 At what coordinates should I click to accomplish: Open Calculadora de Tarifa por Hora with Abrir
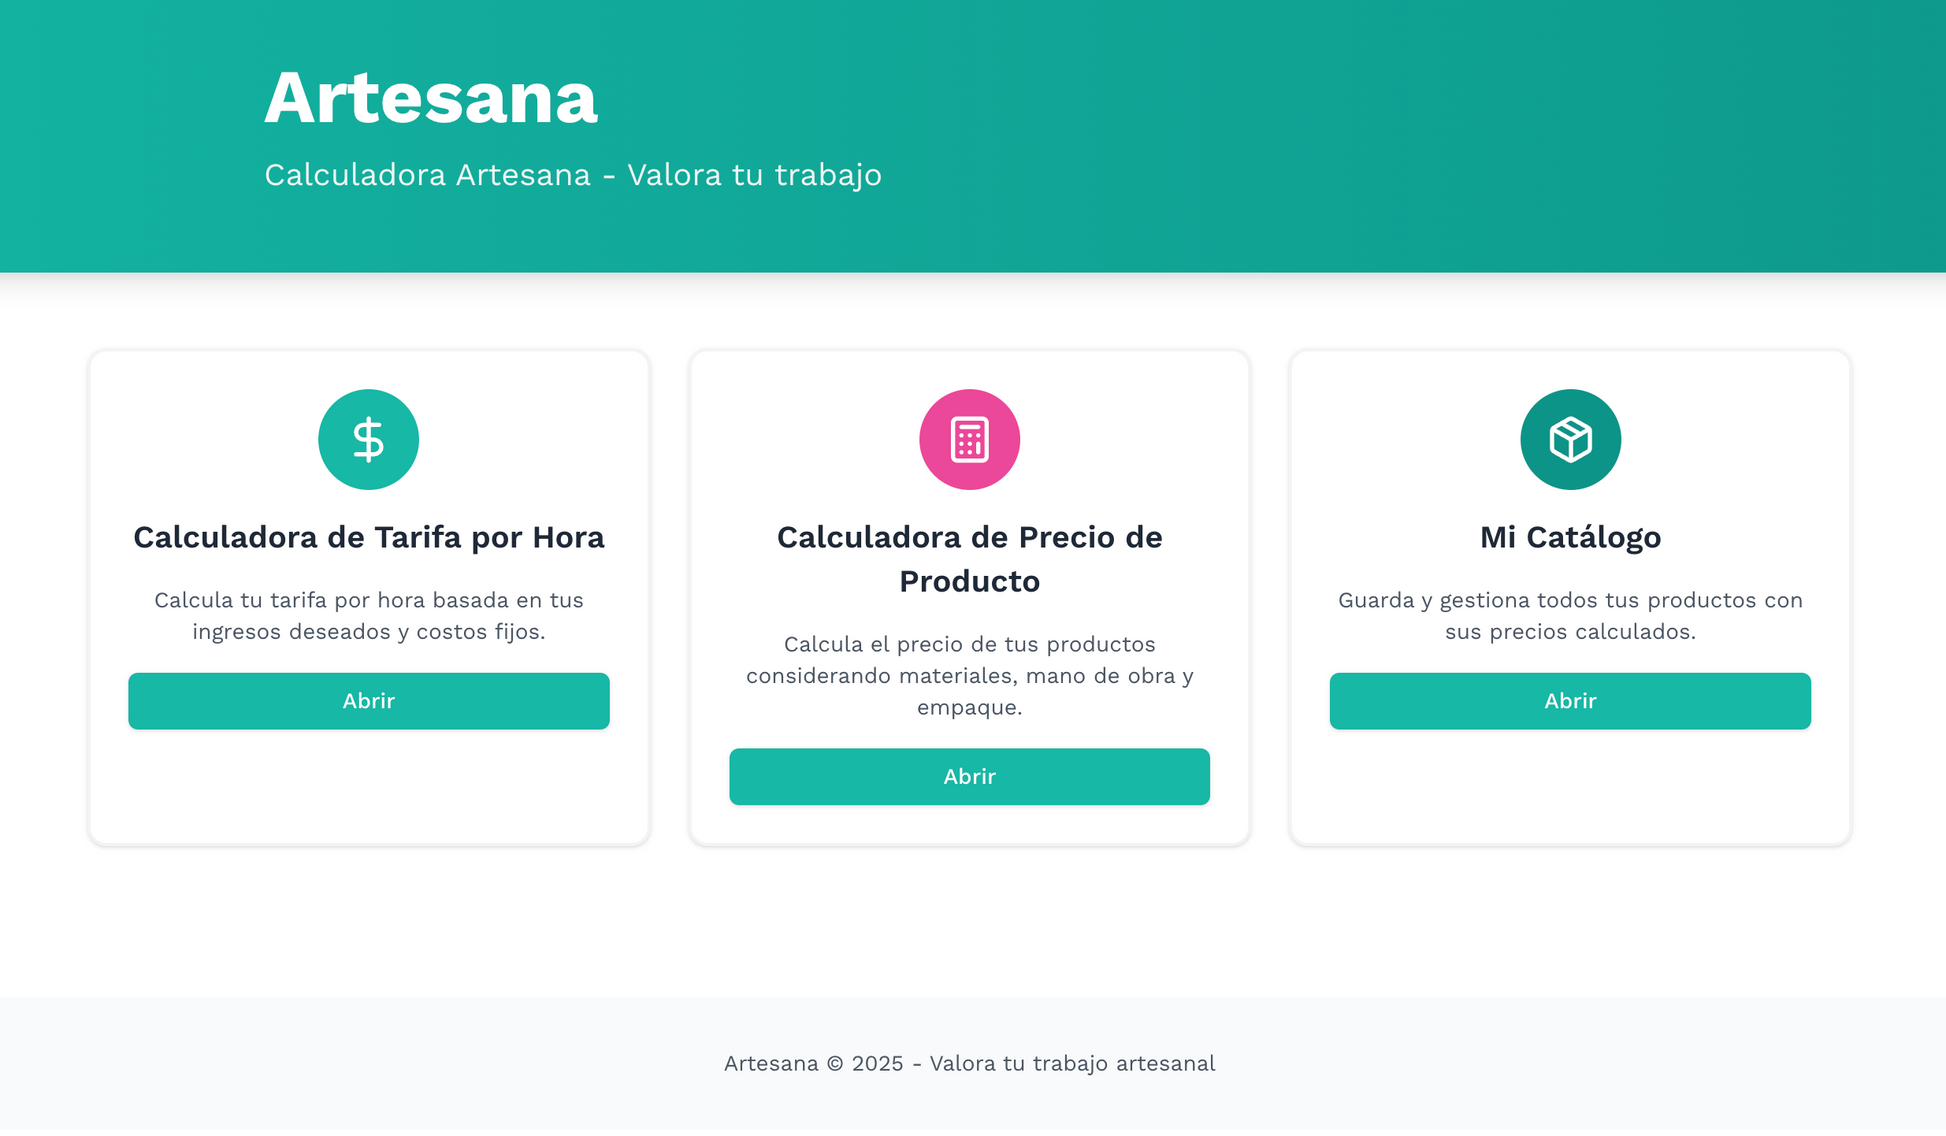[368, 701]
